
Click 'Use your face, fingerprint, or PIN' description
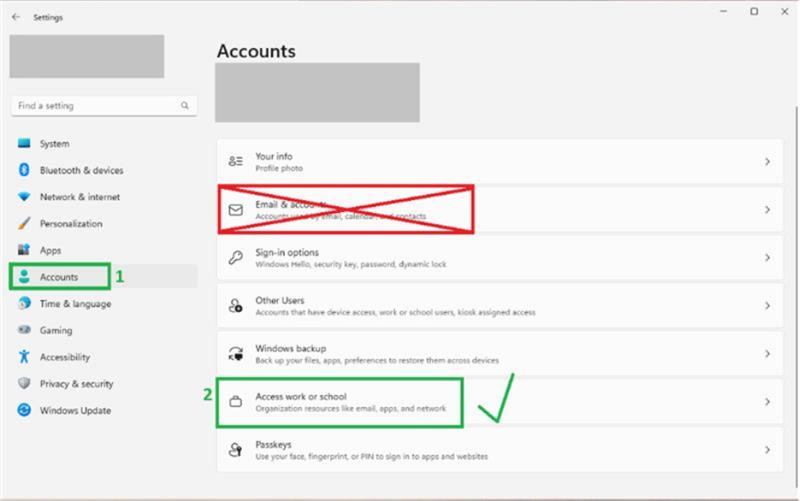point(371,456)
